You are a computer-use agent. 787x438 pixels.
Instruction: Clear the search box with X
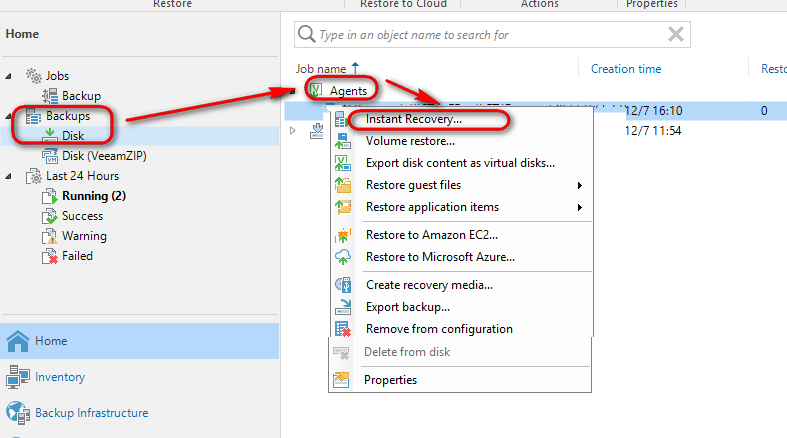point(676,34)
